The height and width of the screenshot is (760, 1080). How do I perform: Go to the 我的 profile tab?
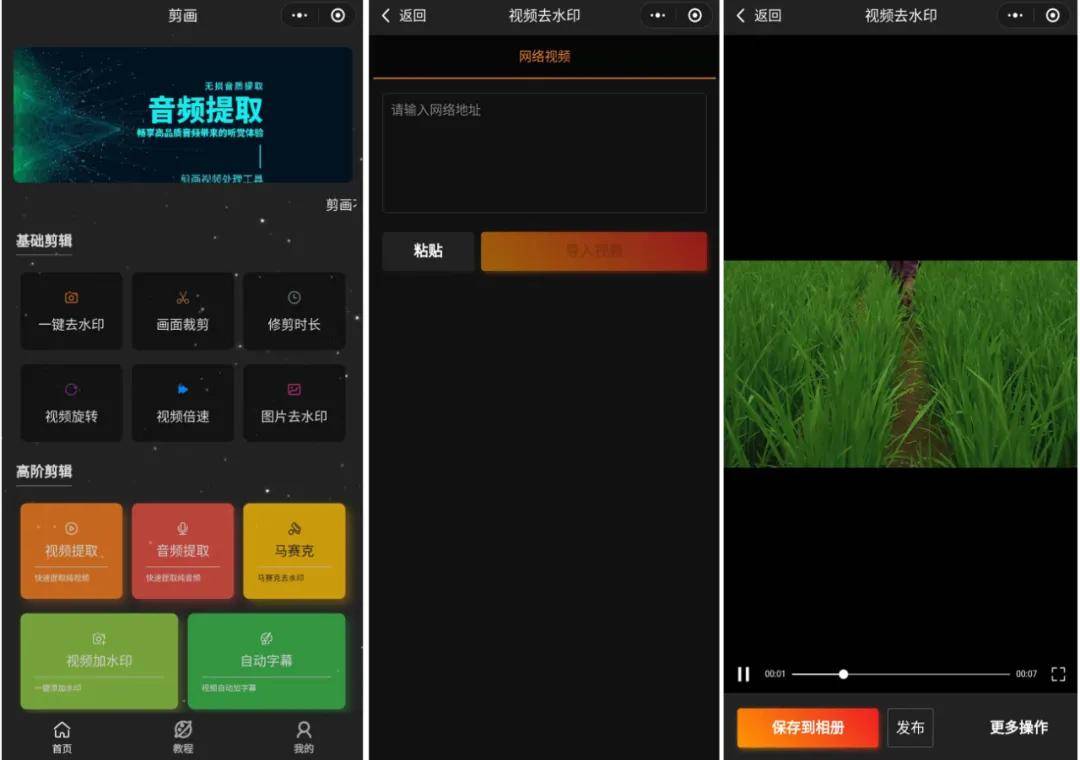[304, 736]
